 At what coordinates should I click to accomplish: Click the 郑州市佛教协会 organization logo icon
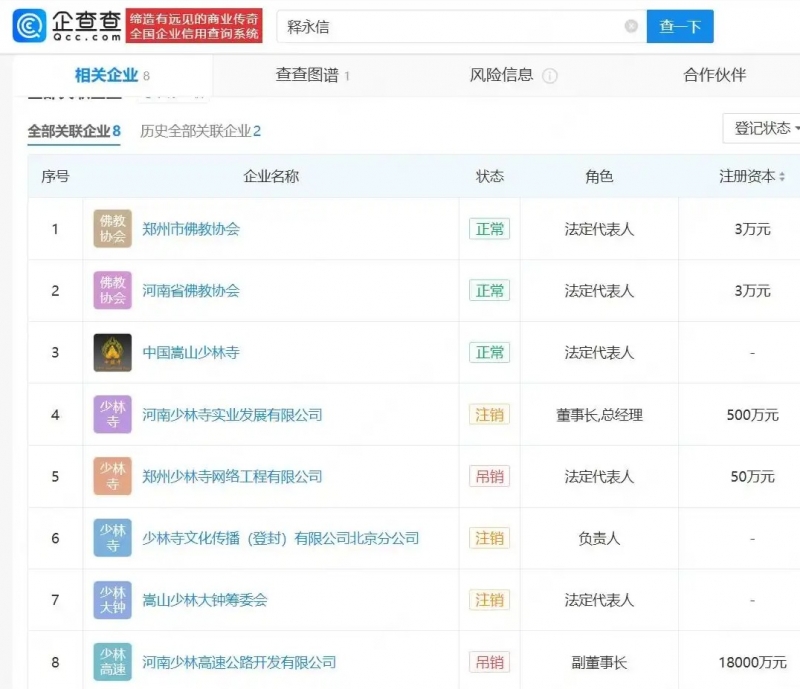(x=112, y=229)
